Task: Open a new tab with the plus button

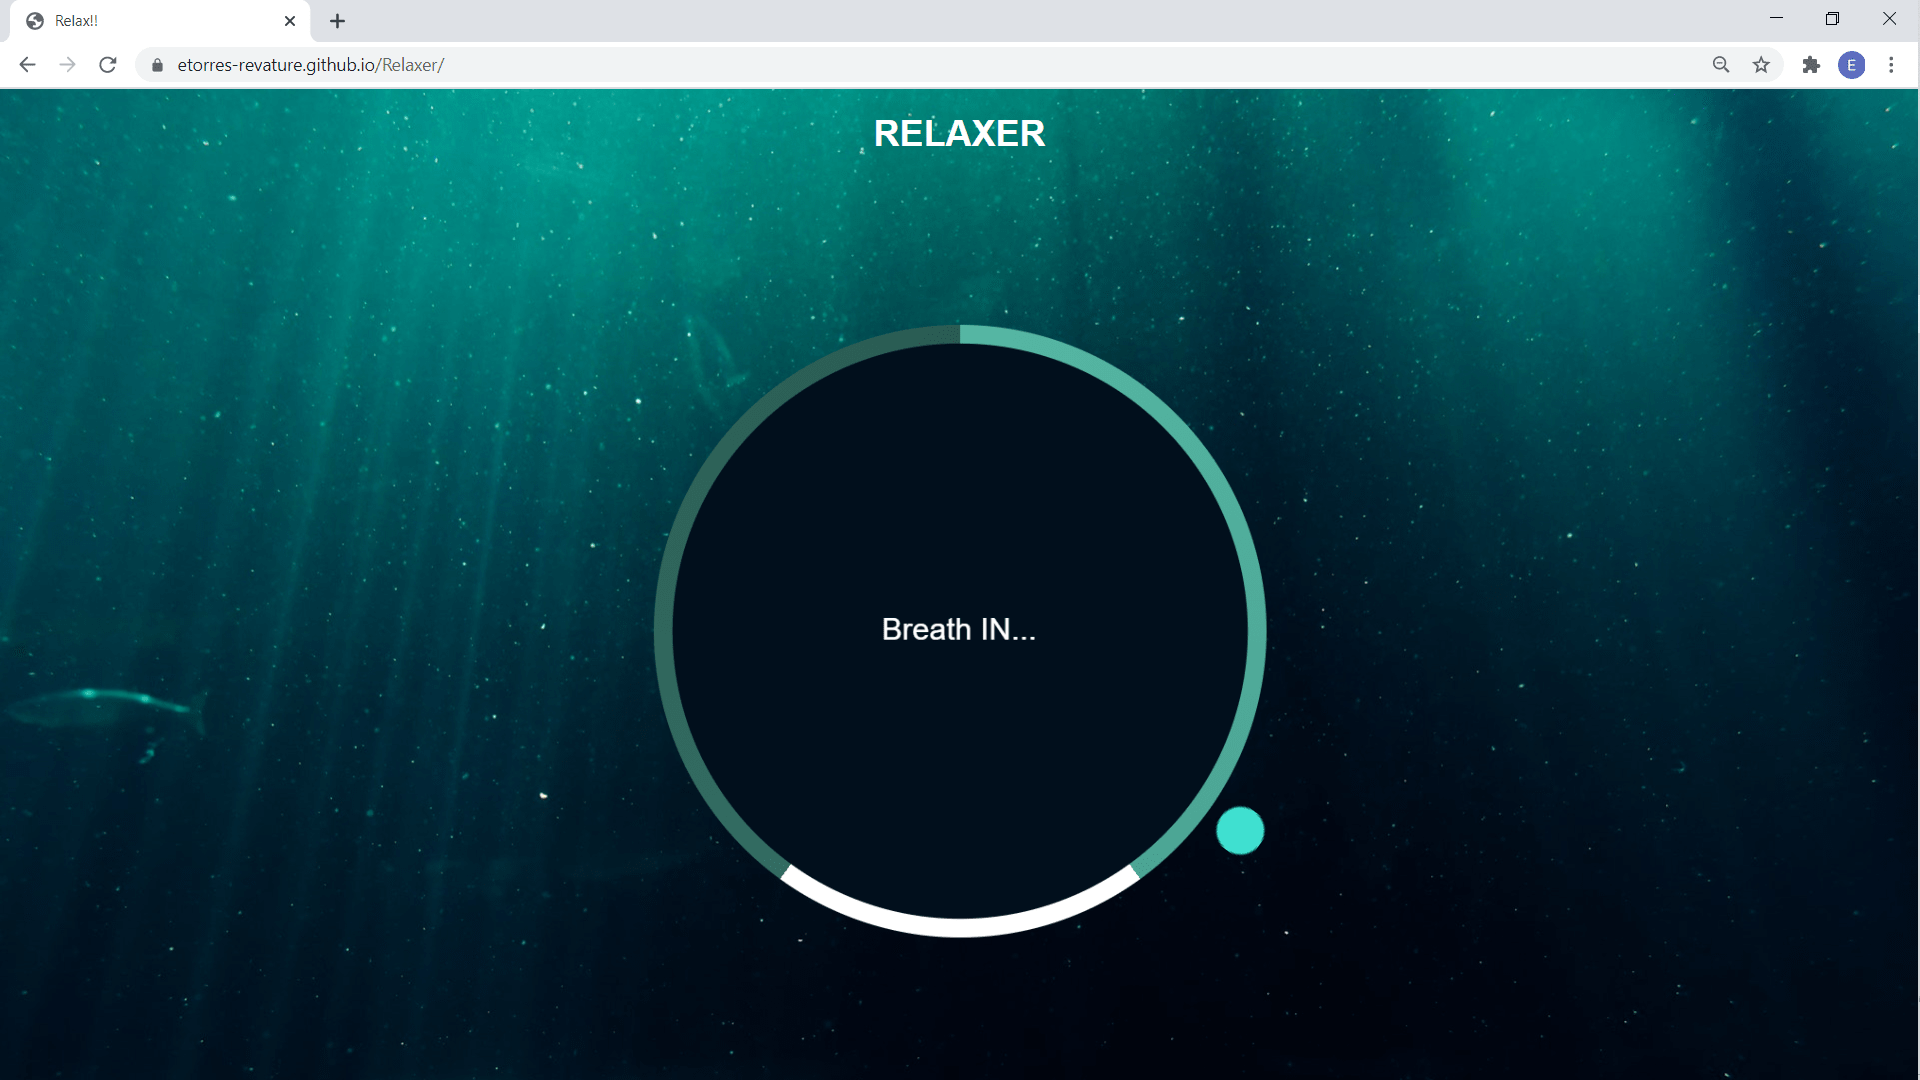Action: pyautogui.click(x=338, y=21)
